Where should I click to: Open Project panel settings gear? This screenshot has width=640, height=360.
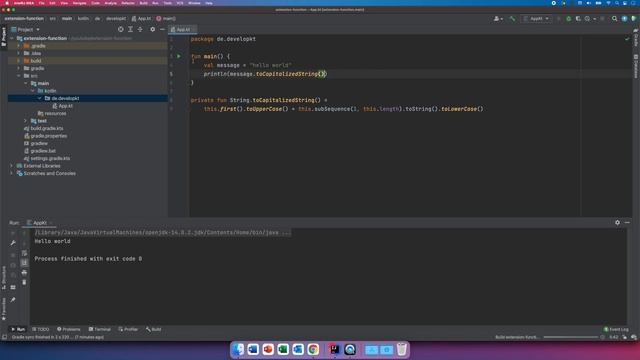[x=152, y=29]
